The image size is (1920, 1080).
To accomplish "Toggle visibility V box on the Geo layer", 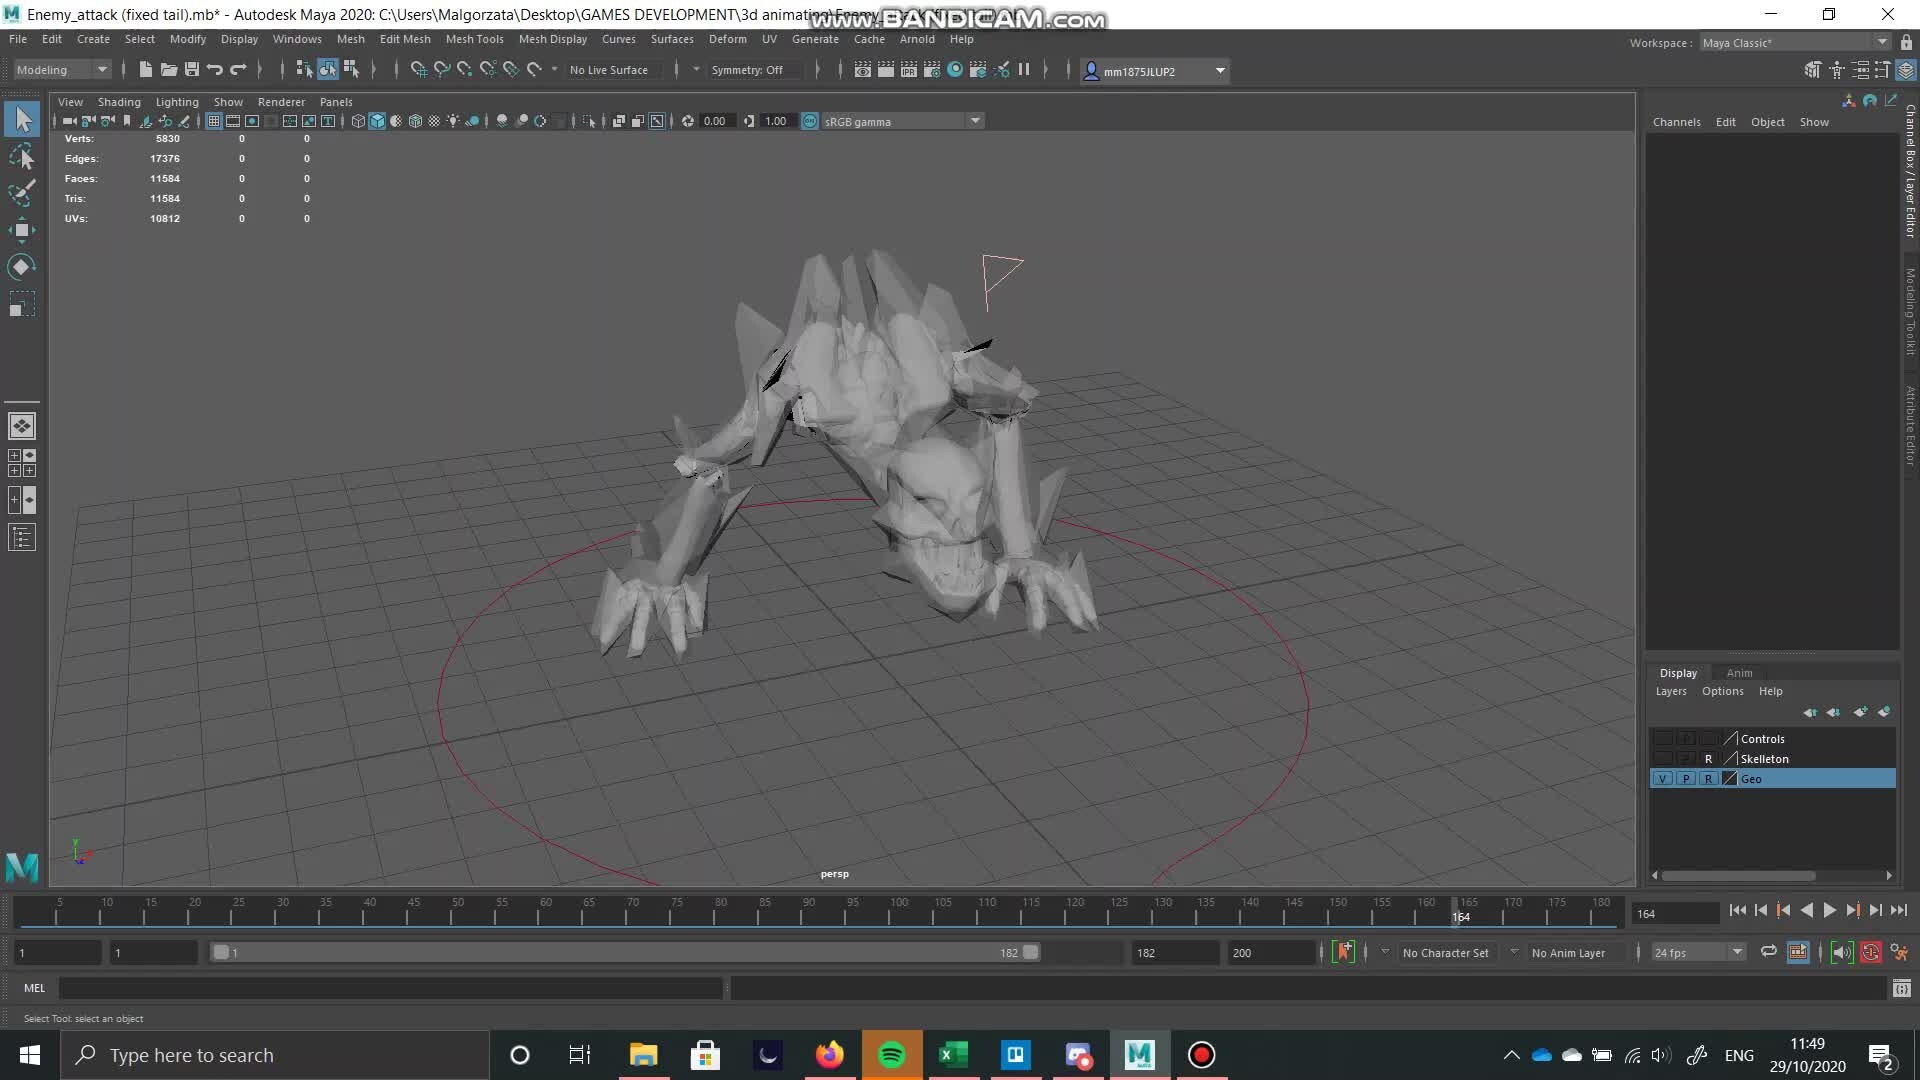I will point(1662,778).
